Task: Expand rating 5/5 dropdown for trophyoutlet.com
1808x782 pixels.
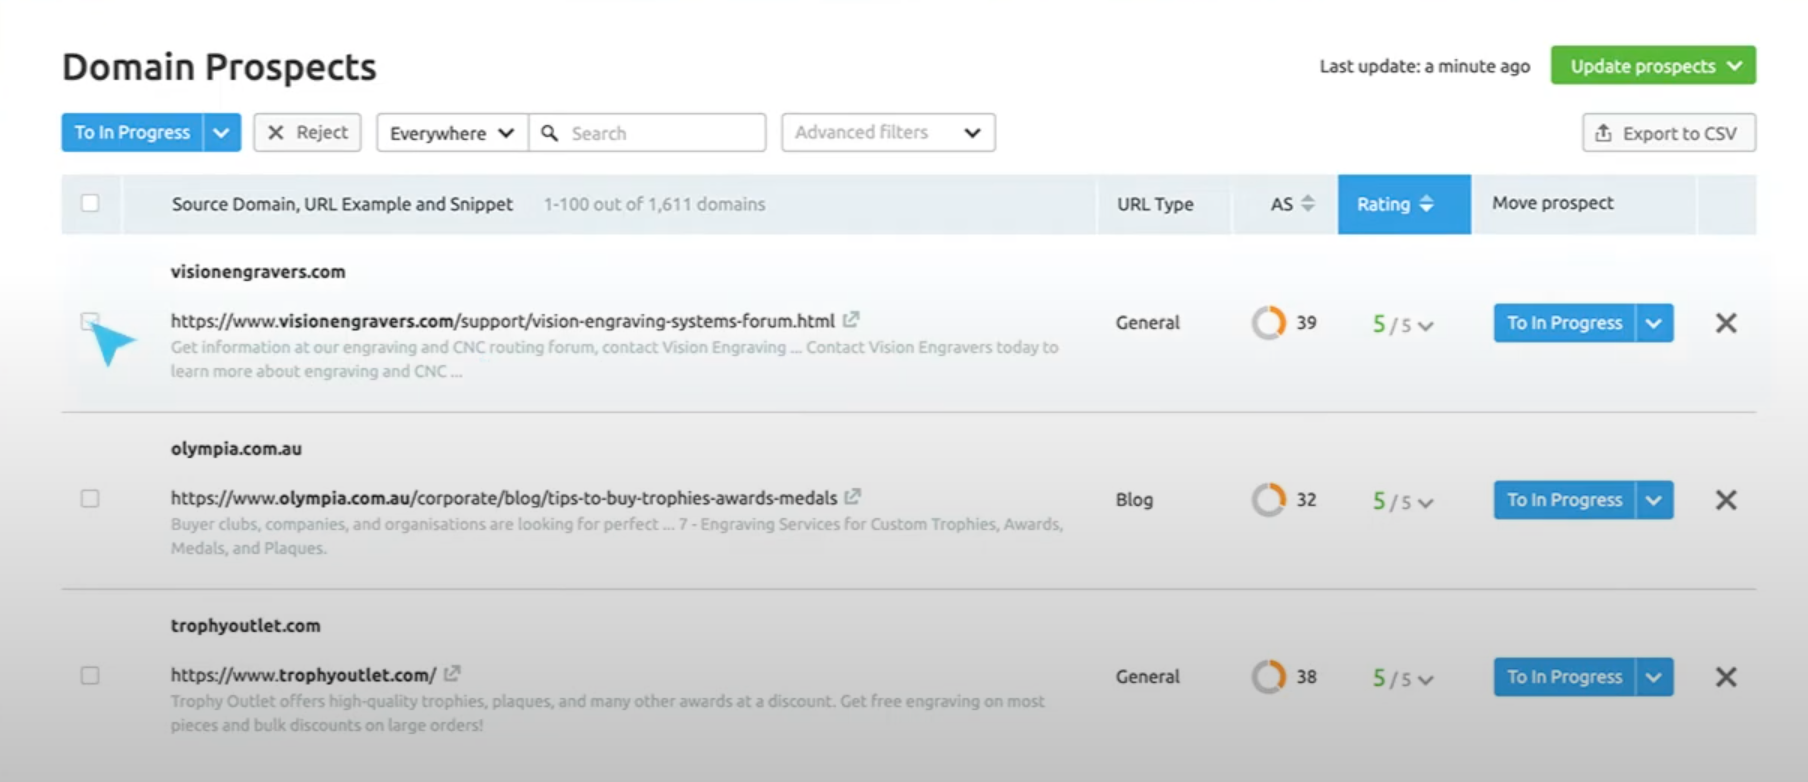Action: 1404,679
